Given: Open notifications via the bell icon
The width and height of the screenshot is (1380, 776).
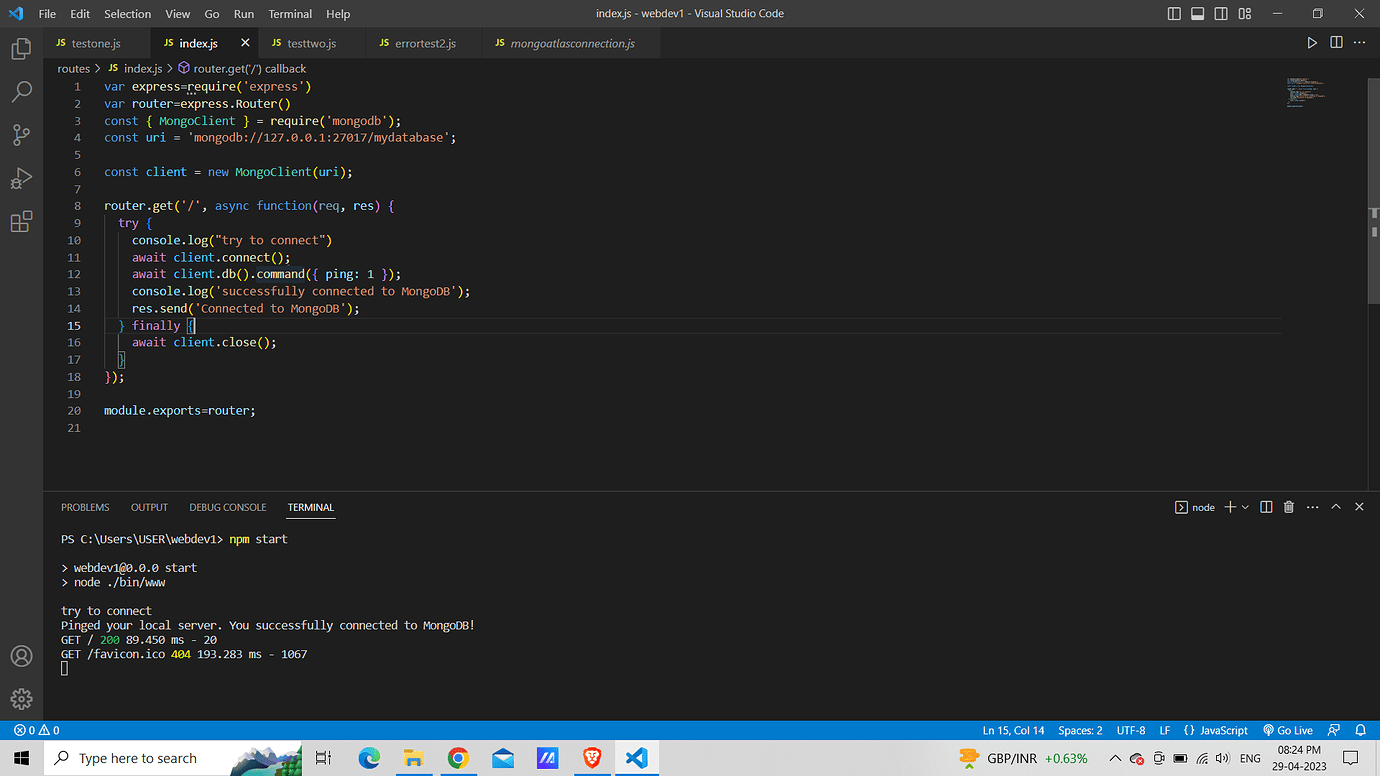Looking at the screenshot, I should 1360,730.
